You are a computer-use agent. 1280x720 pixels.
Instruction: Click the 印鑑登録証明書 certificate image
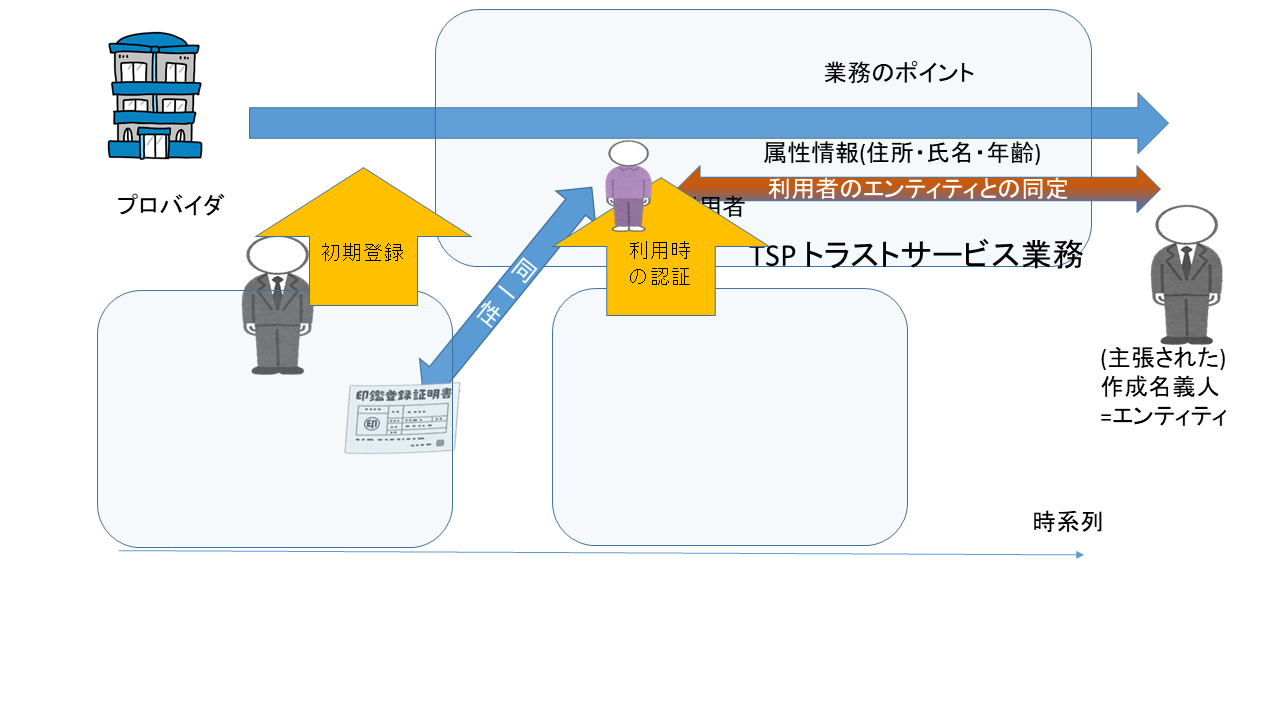tap(402, 418)
